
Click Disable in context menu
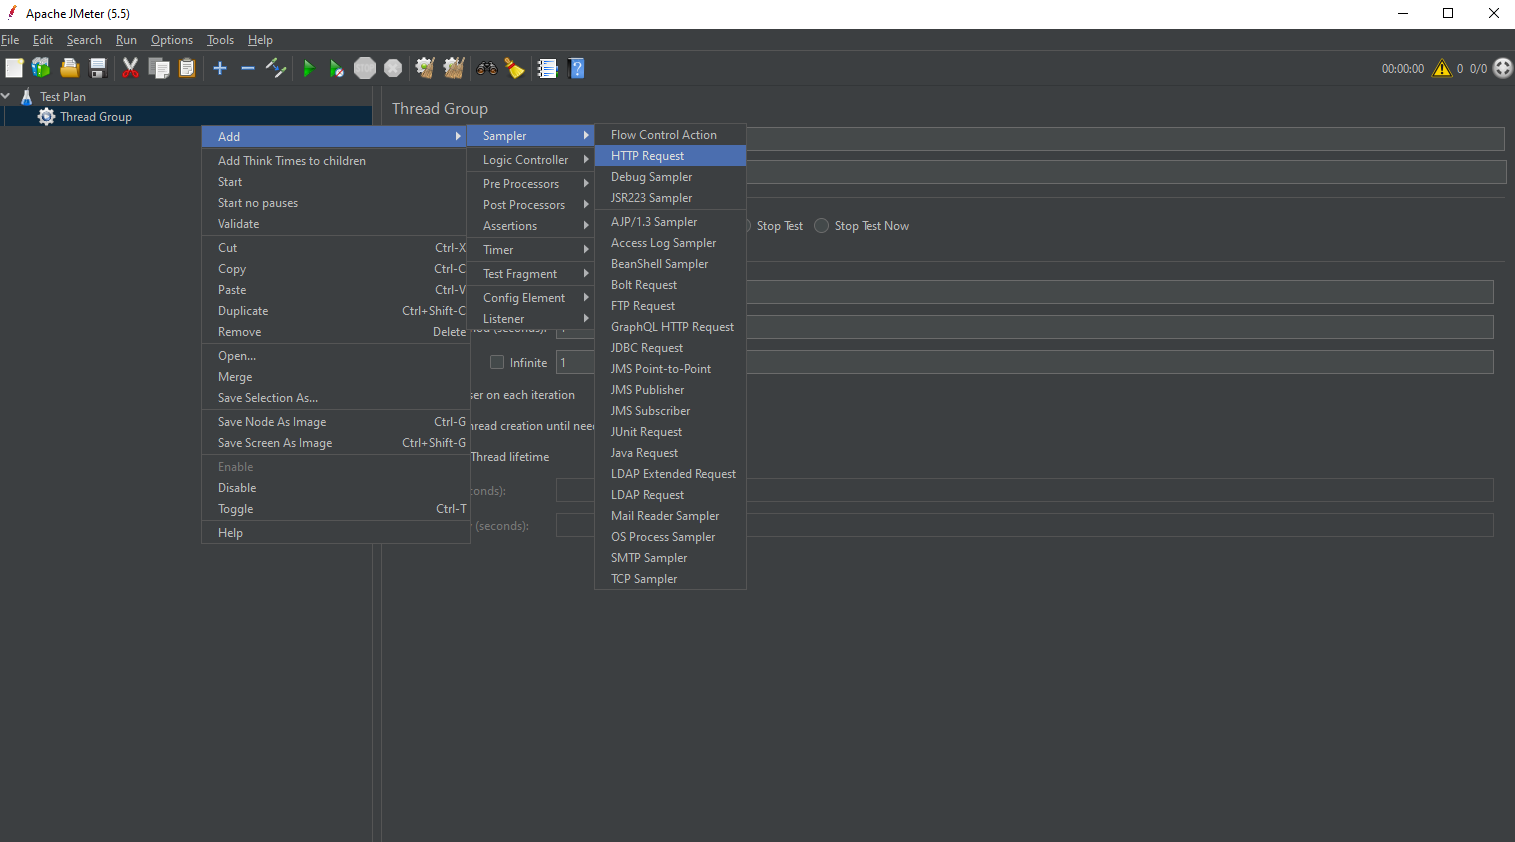click(x=335, y=488)
